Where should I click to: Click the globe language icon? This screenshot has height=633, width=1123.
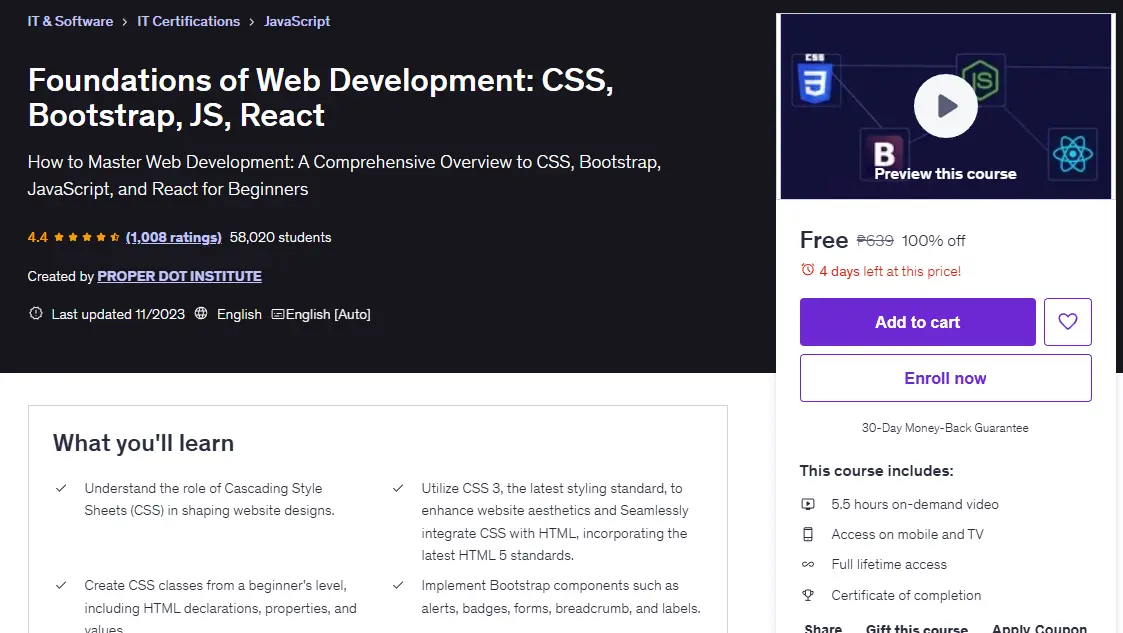tap(201, 314)
